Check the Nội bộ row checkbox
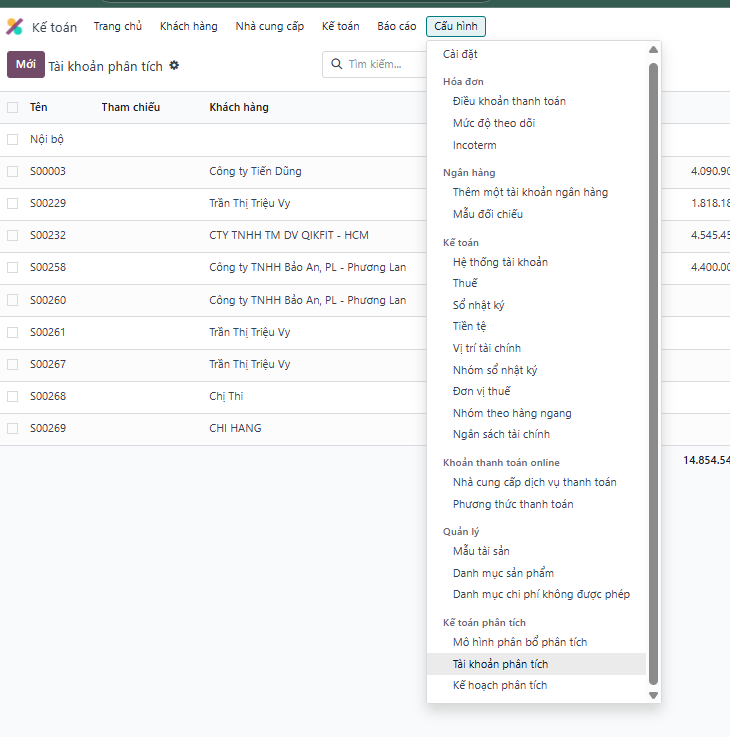This screenshot has width=730, height=737. (13, 140)
